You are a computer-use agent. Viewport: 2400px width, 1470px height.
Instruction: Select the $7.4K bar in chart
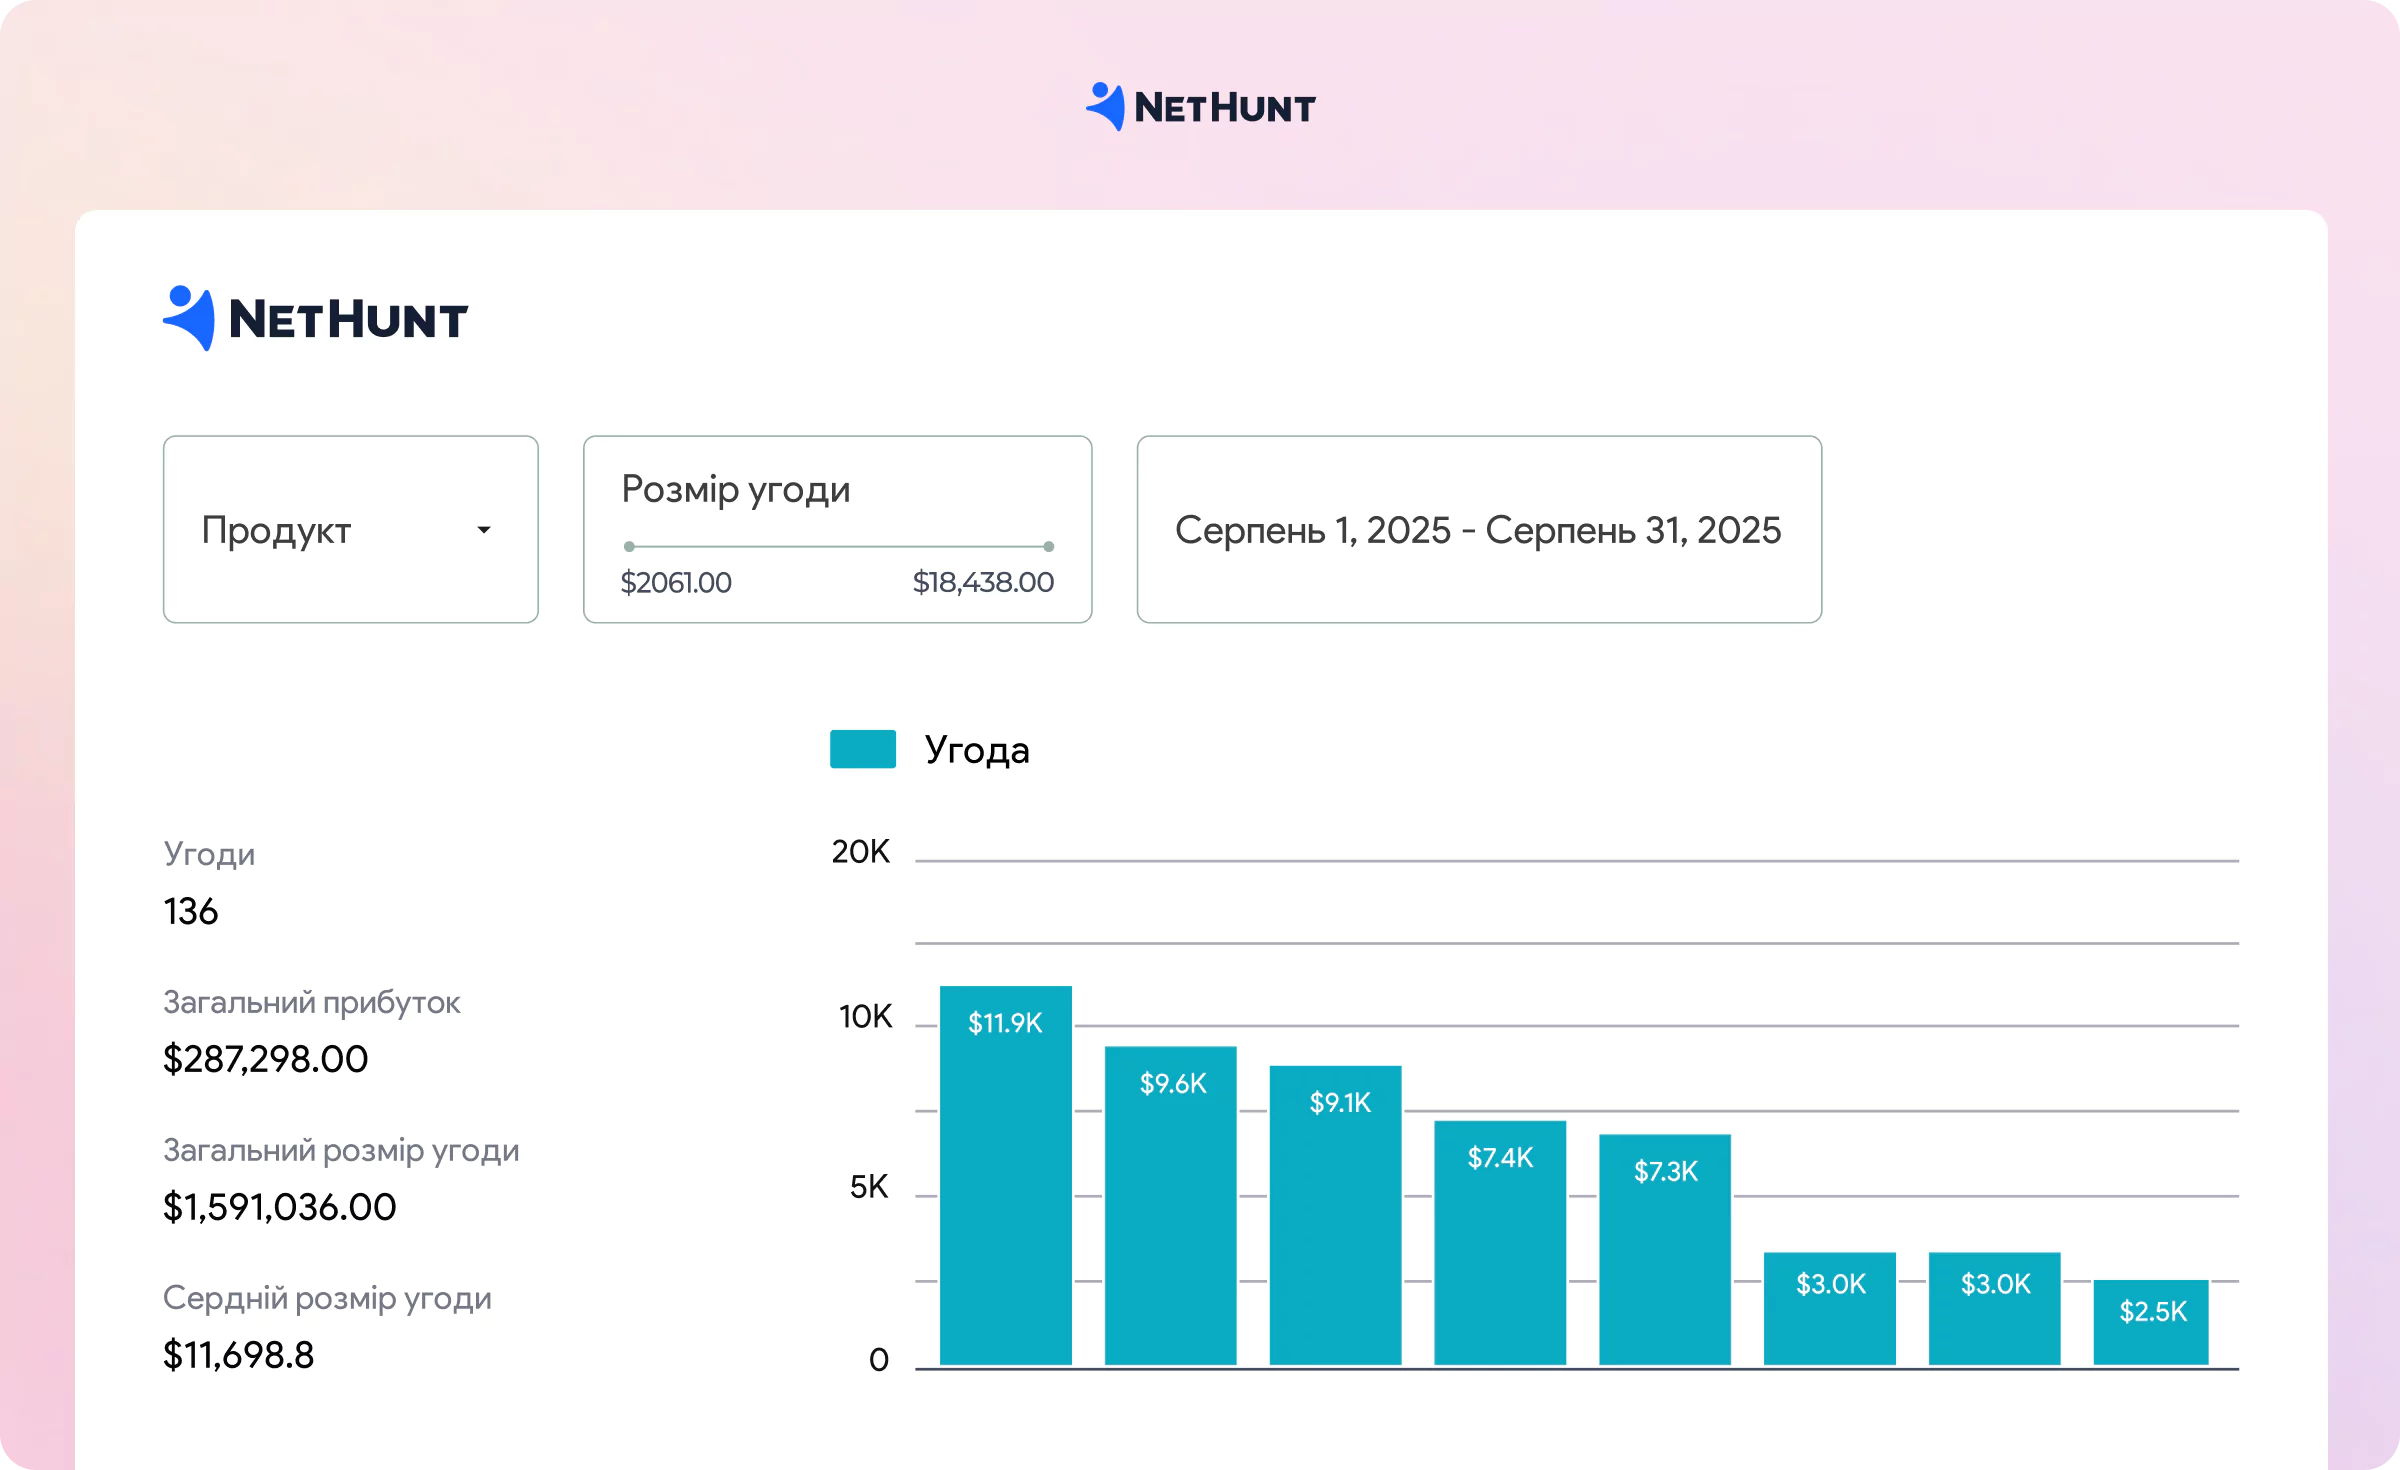pos(1499,1245)
